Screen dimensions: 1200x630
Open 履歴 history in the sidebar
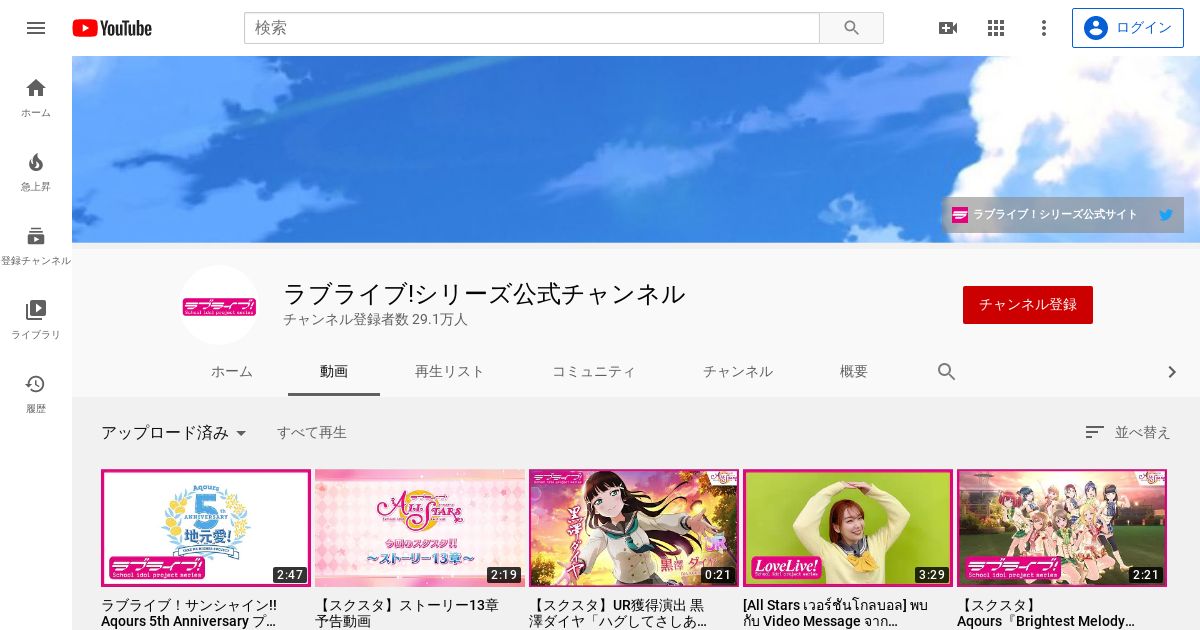point(36,394)
